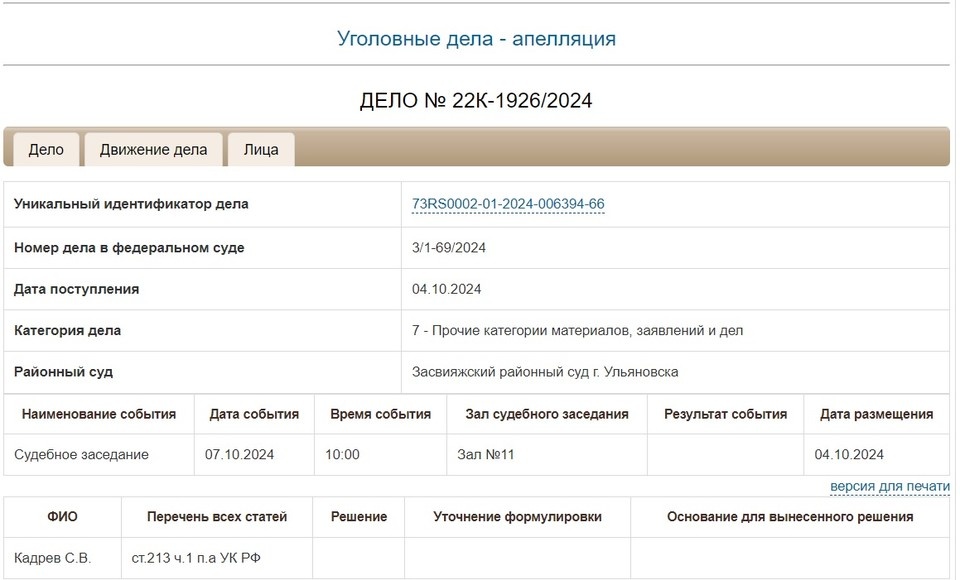Click the Дата события column header

(x=254, y=413)
